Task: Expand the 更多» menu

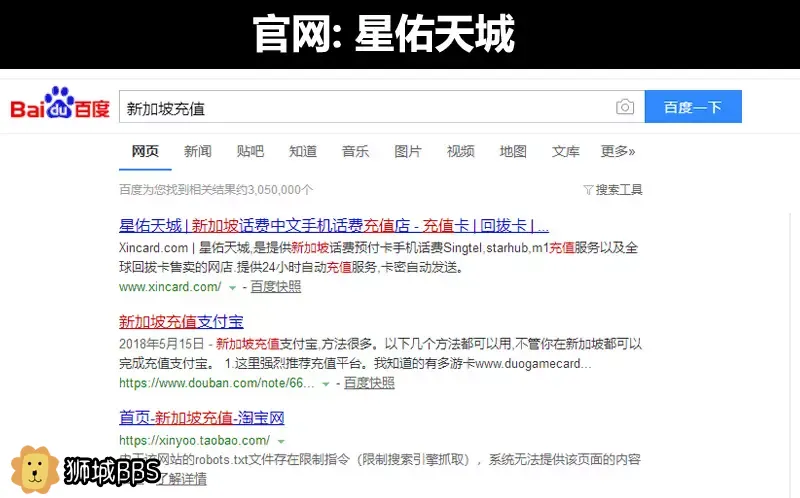Action: [x=618, y=151]
